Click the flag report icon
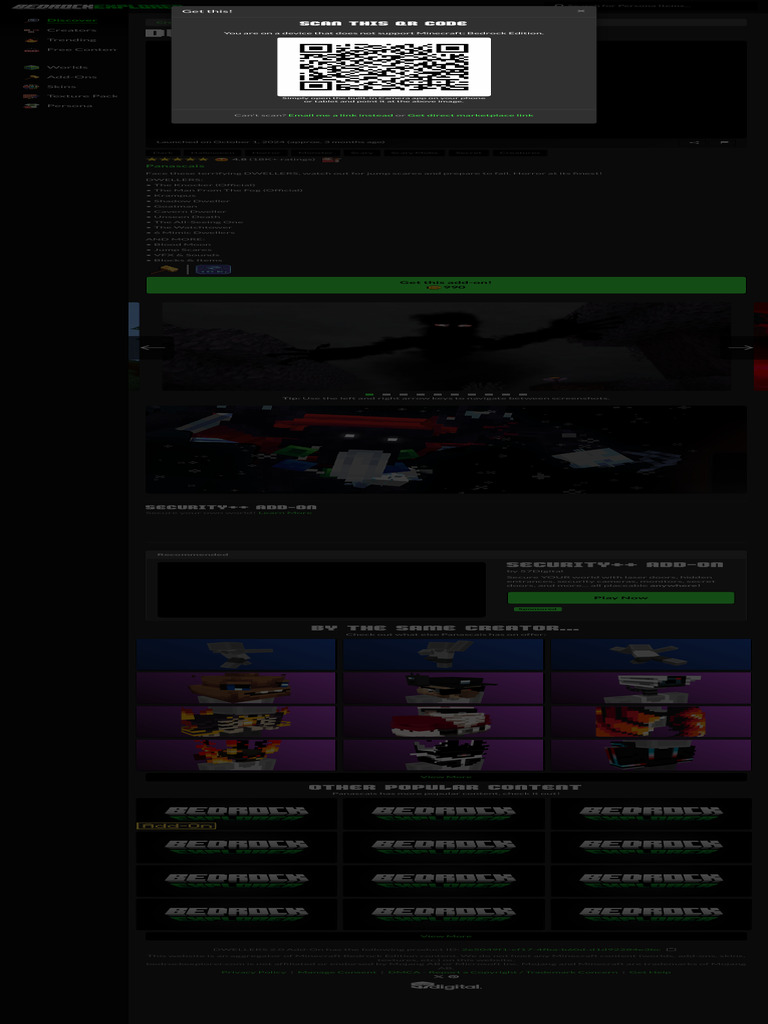The image size is (768, 1024). [724, 142]
